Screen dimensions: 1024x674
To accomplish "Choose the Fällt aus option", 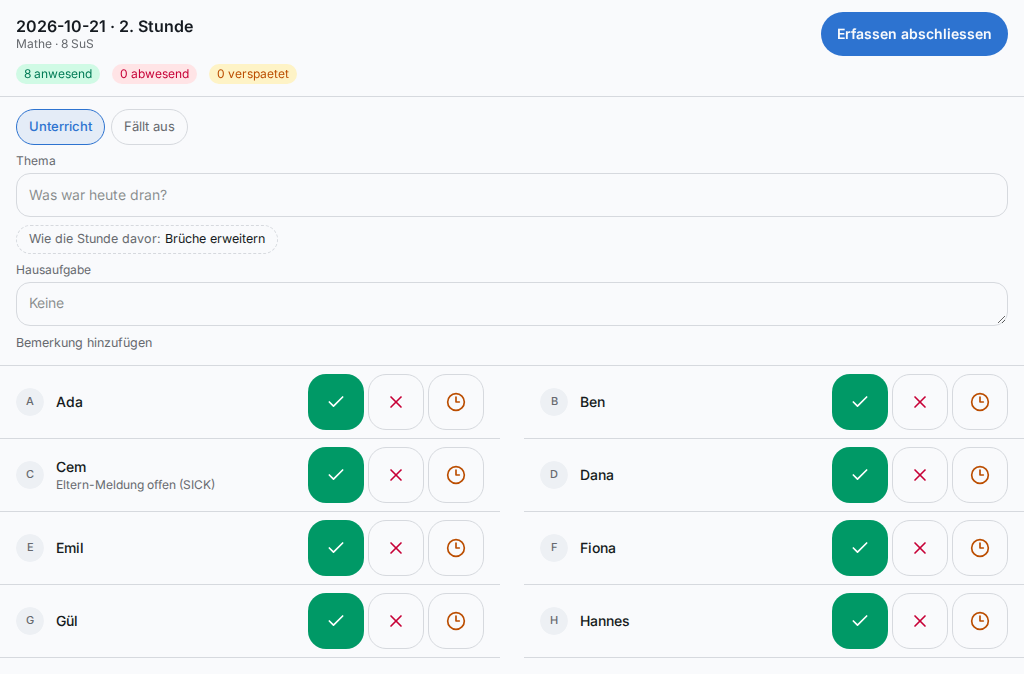I will tap(150, 127).
